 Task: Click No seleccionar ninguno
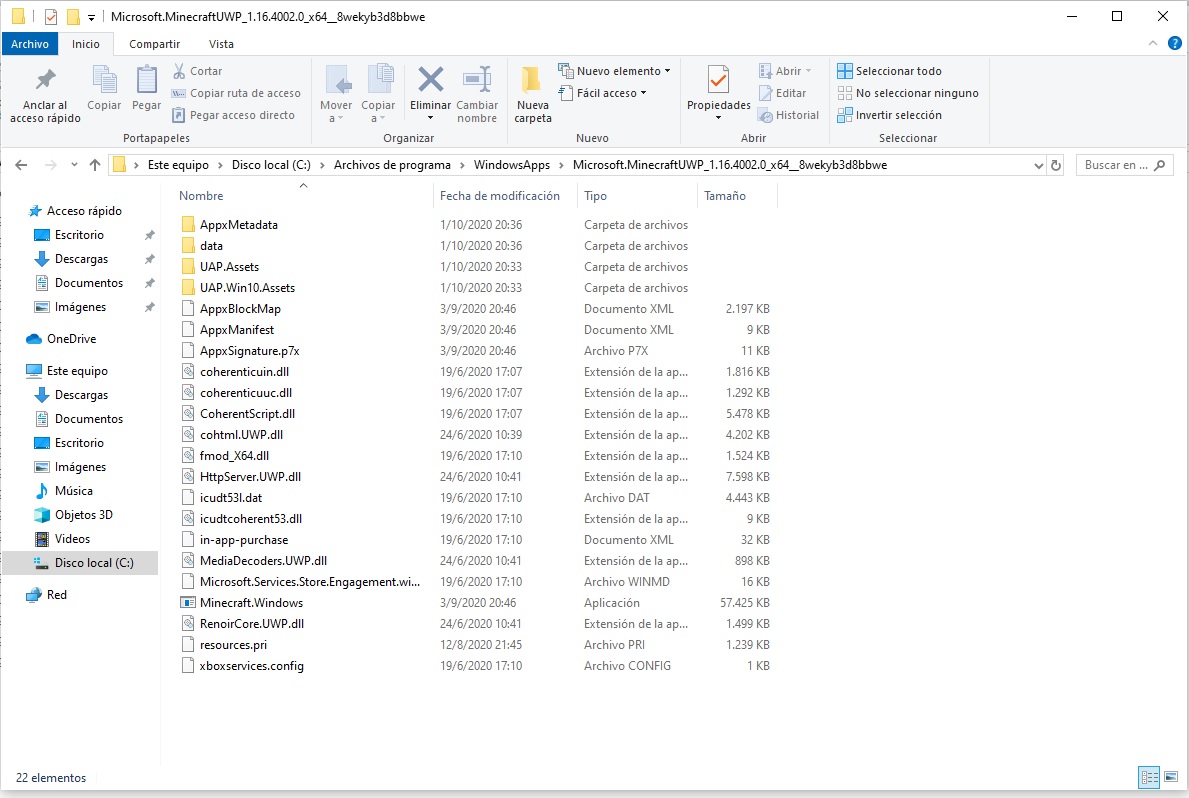point(908,93)
